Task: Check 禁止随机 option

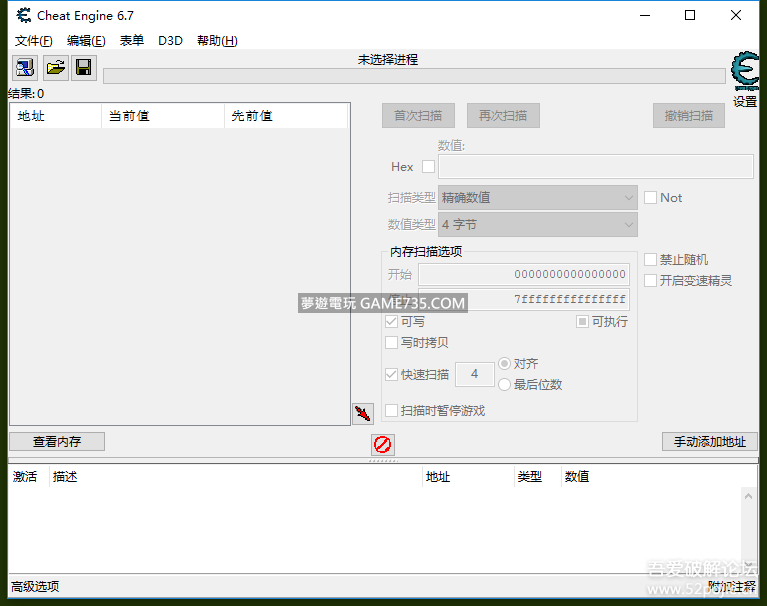Action: click(x=651, y=260)
